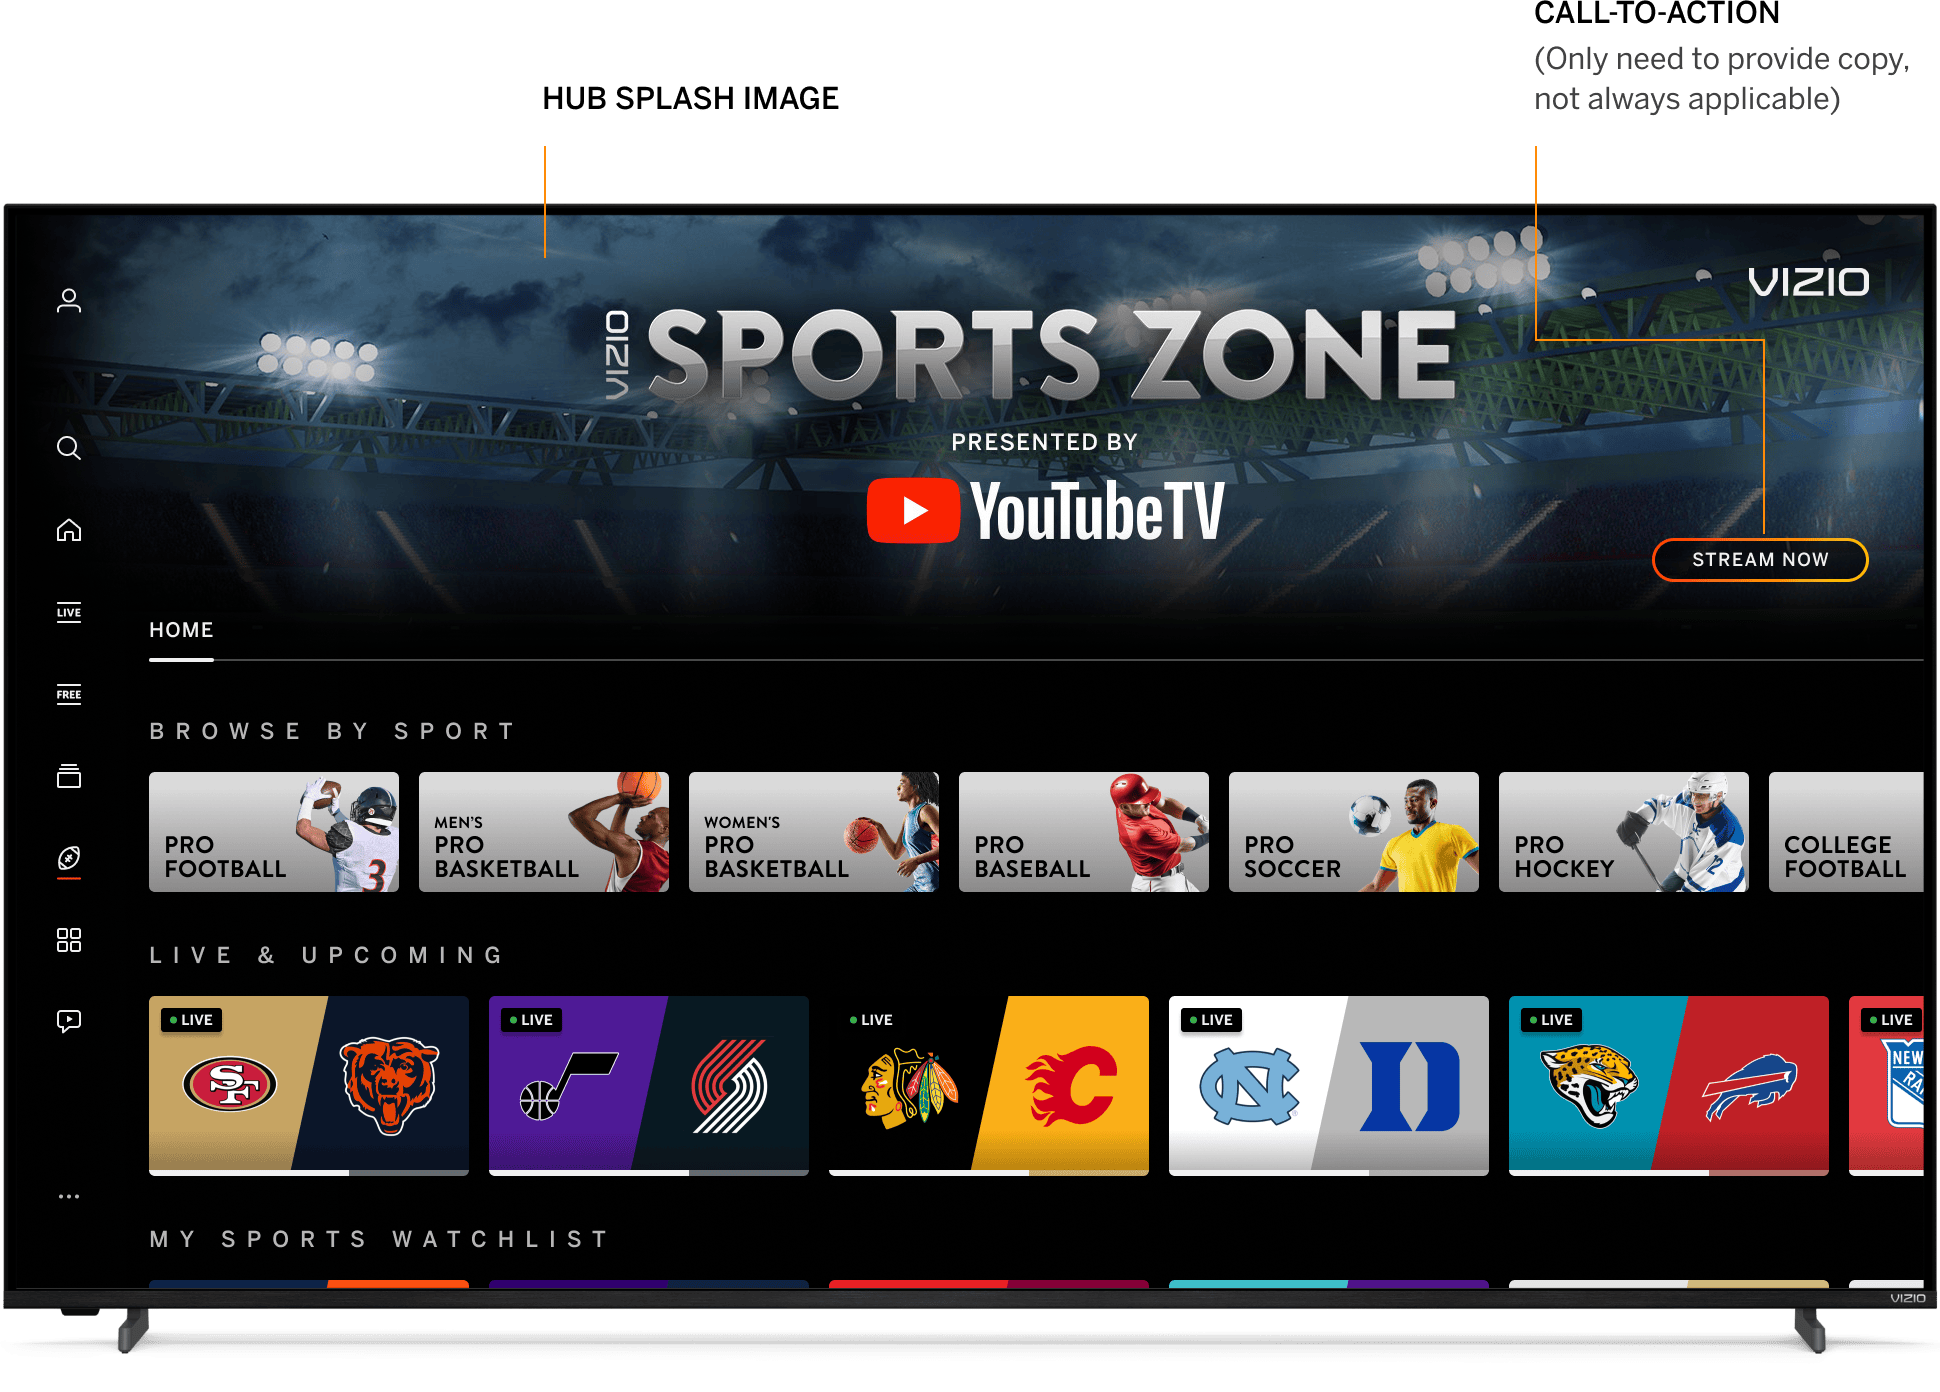Screen dimensions: 1940x1392
Task: Open the Pro Football category card
Action: click(273, 832)
